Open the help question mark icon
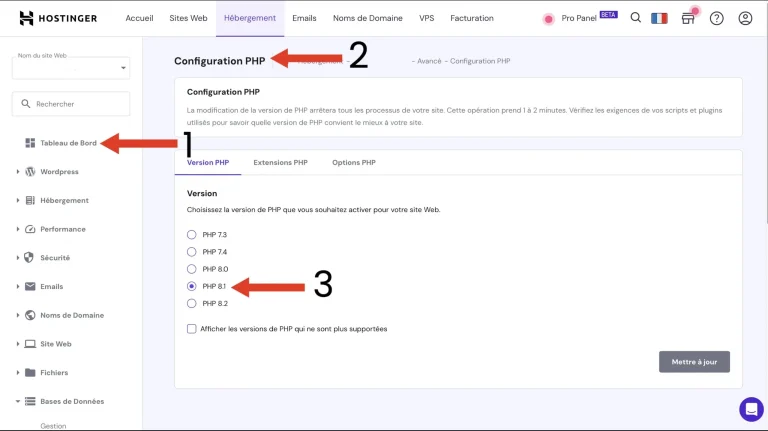768x431 pixels. point(716,18)
